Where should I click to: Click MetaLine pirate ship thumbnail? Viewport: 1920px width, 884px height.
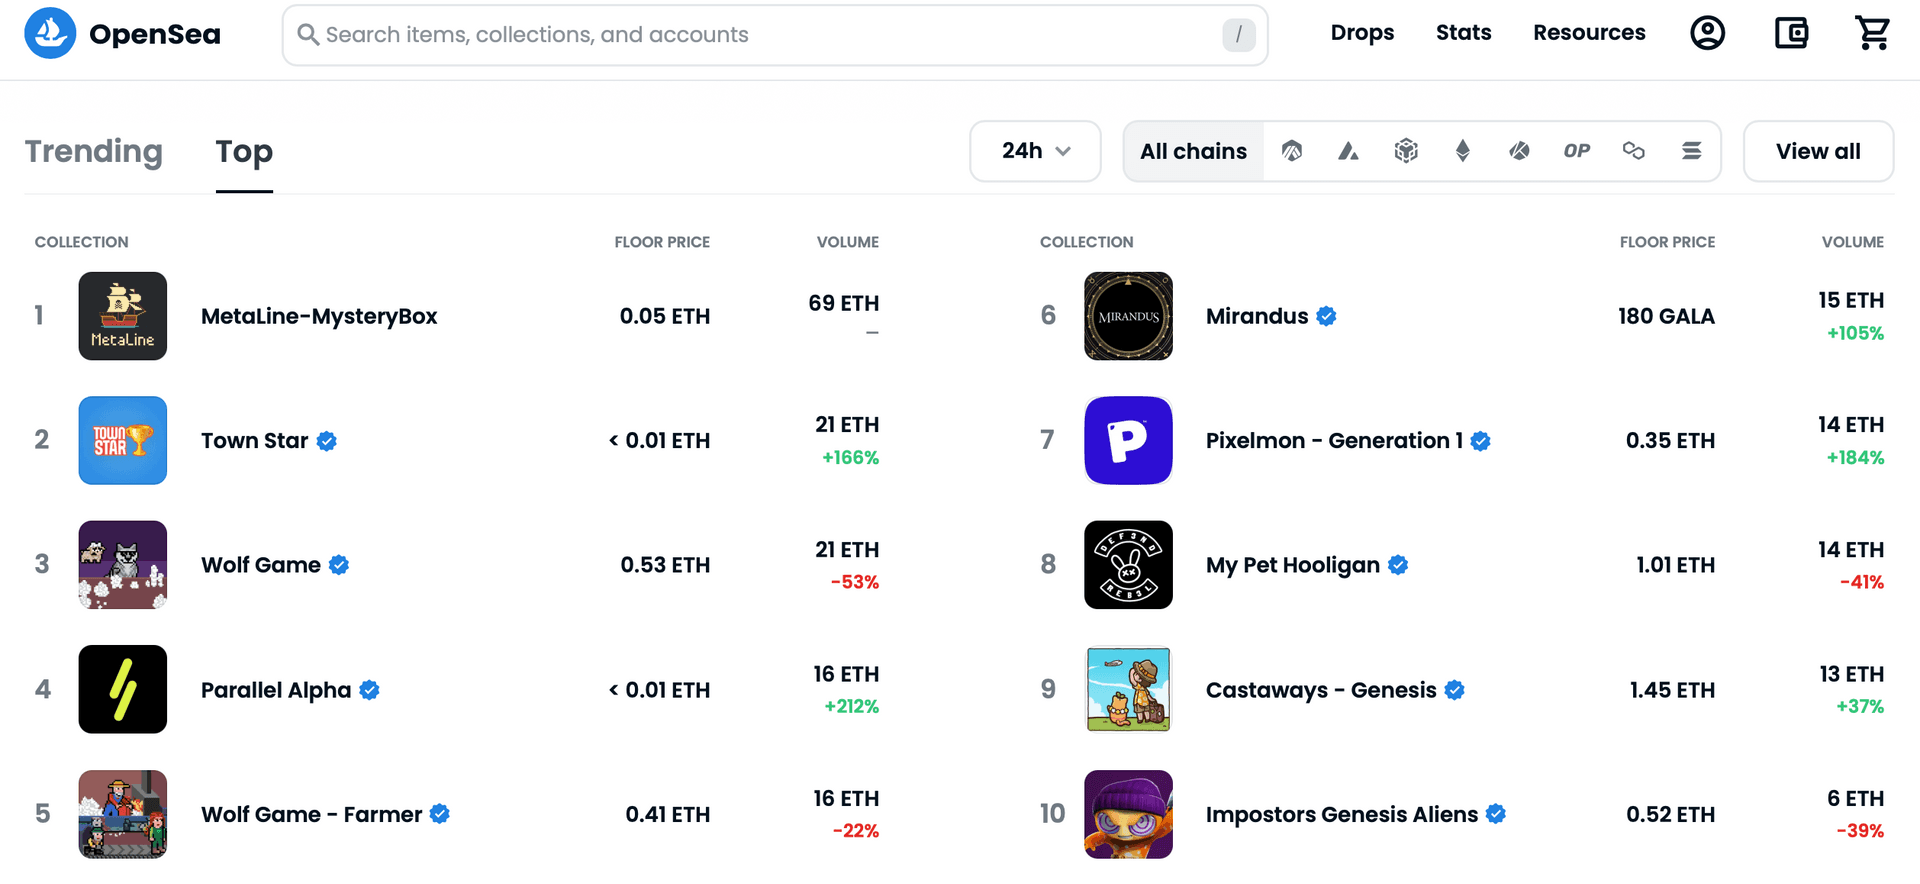[123, 316]
